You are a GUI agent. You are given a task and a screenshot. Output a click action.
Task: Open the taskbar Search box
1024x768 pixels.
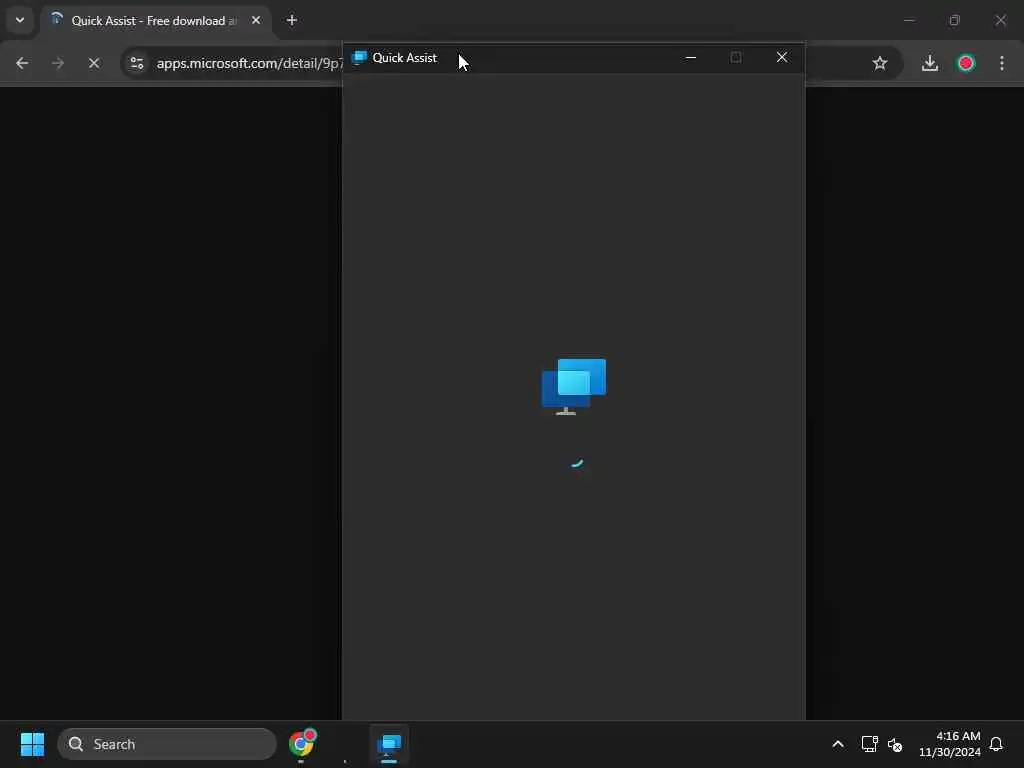click(x=167, y=744)
